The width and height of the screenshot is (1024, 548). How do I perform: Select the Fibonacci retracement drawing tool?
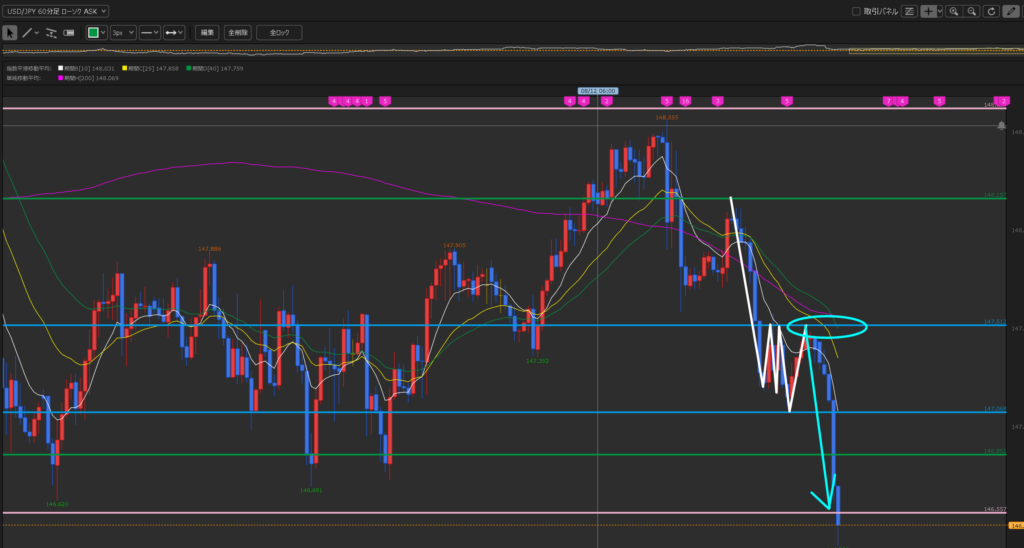pyautogui.click(x=52, y=33)
